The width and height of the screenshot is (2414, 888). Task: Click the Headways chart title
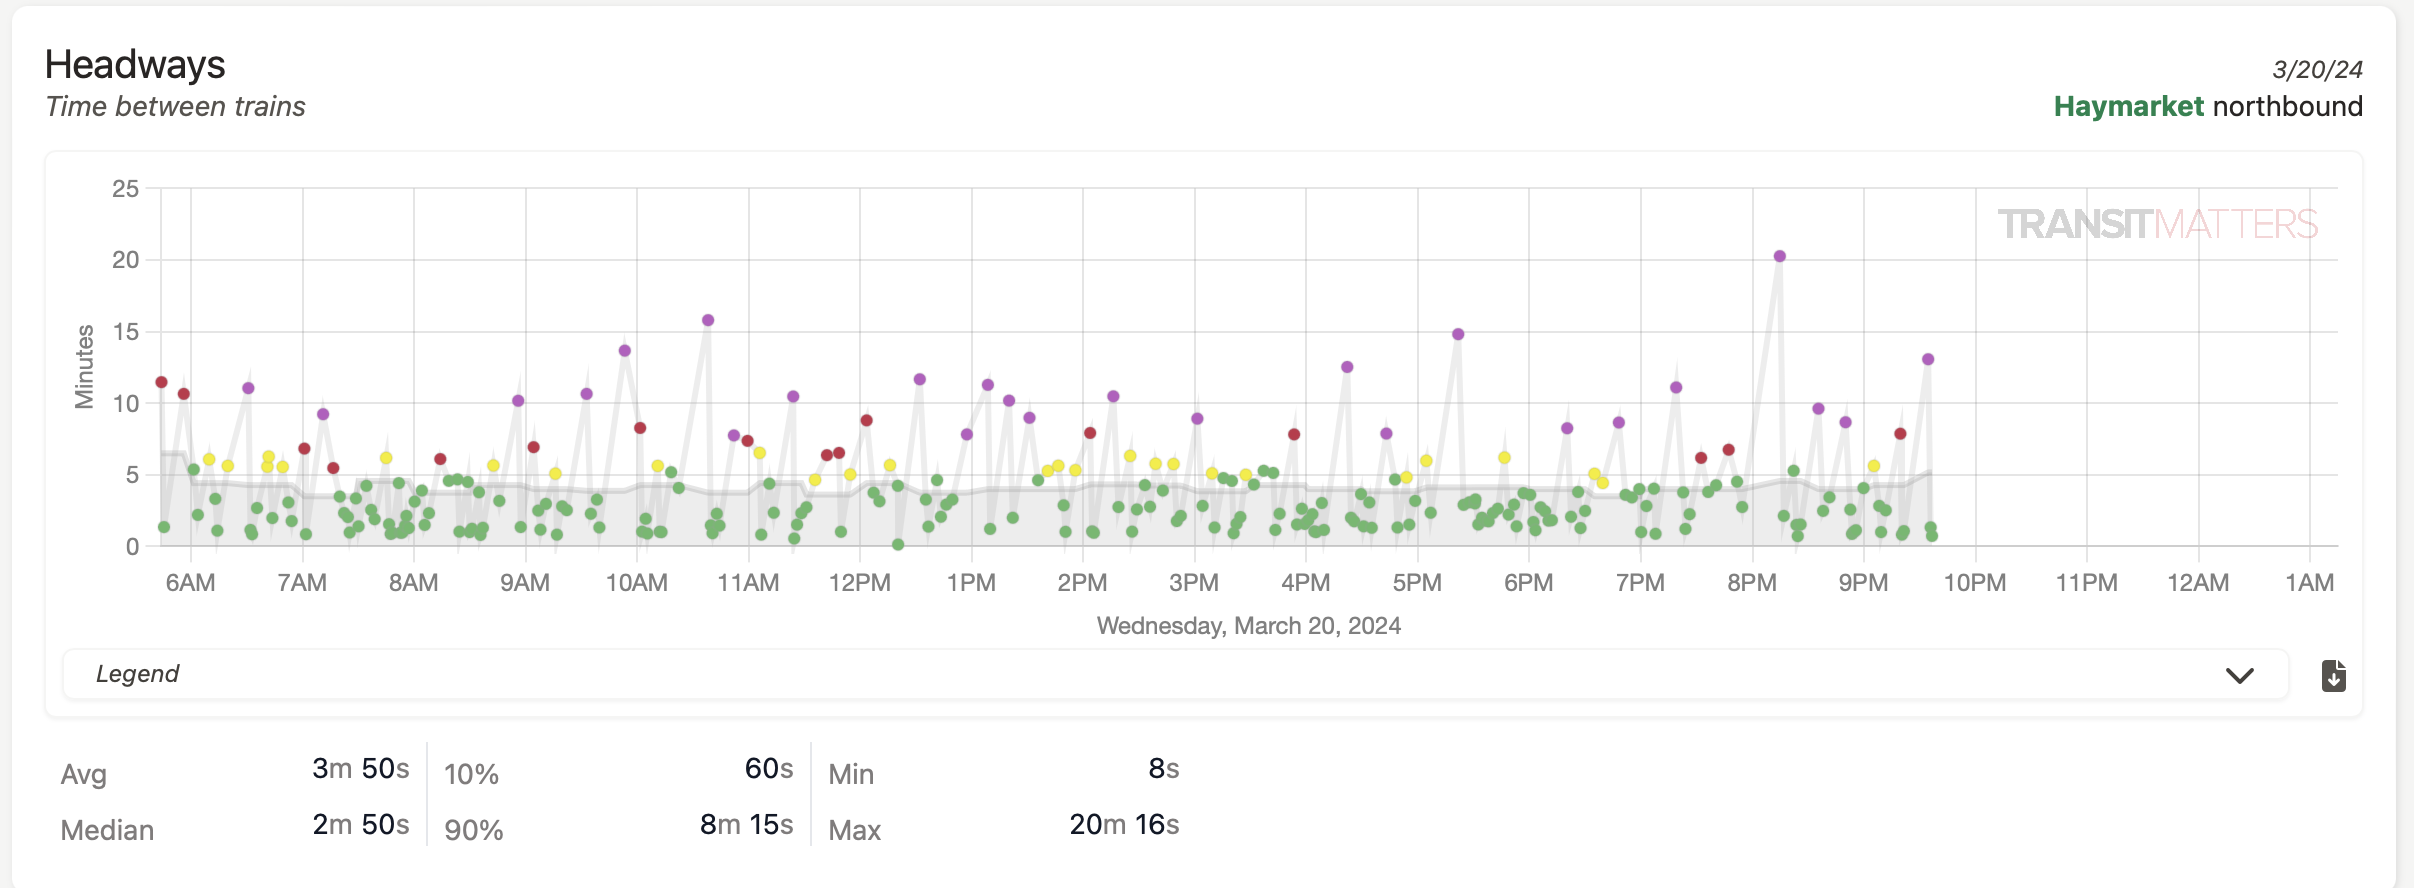pos(135,65)
